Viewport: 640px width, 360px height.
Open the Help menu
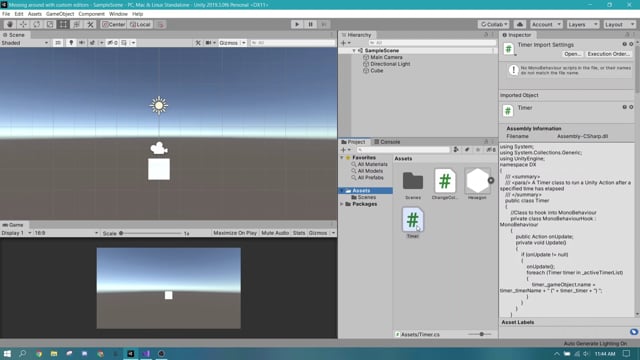[138, 14]
